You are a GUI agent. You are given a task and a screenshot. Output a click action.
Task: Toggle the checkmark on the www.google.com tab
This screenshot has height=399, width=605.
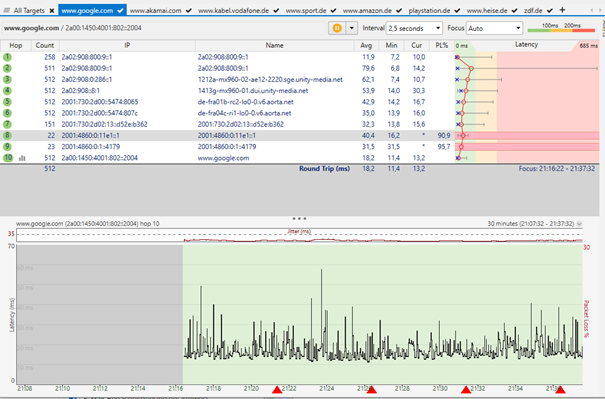click(x=120, y=10)
